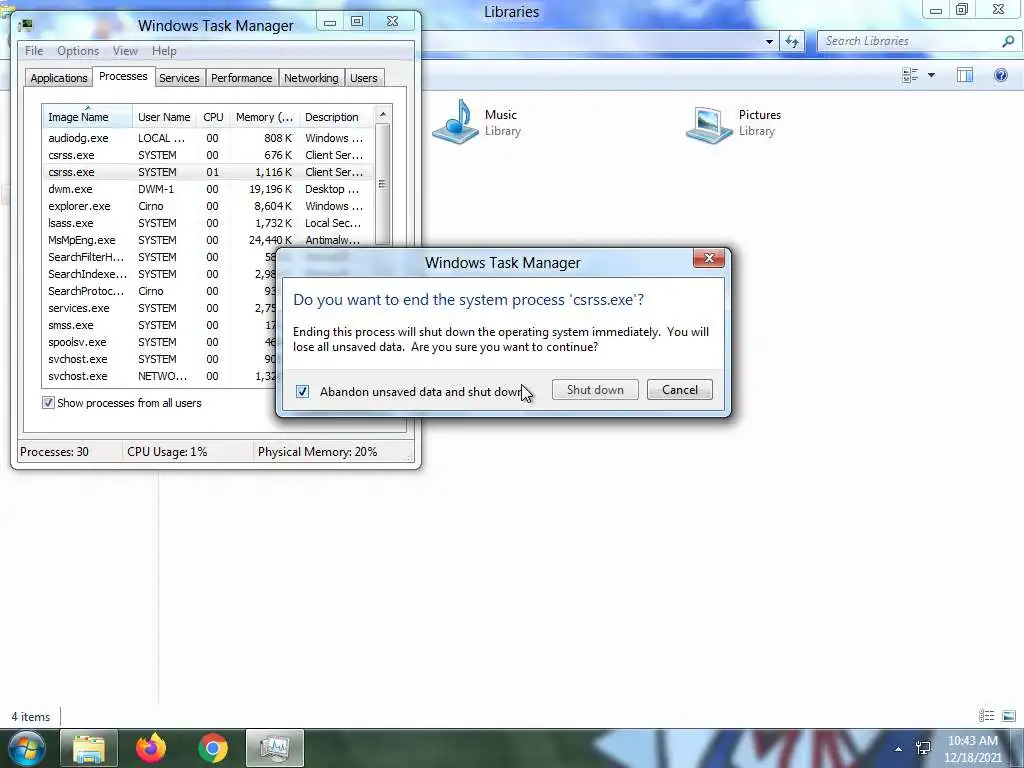1024x768 pixels.
Task: Click the process list vertical scrollbar thumb
Action: click(x=383, y=184)
